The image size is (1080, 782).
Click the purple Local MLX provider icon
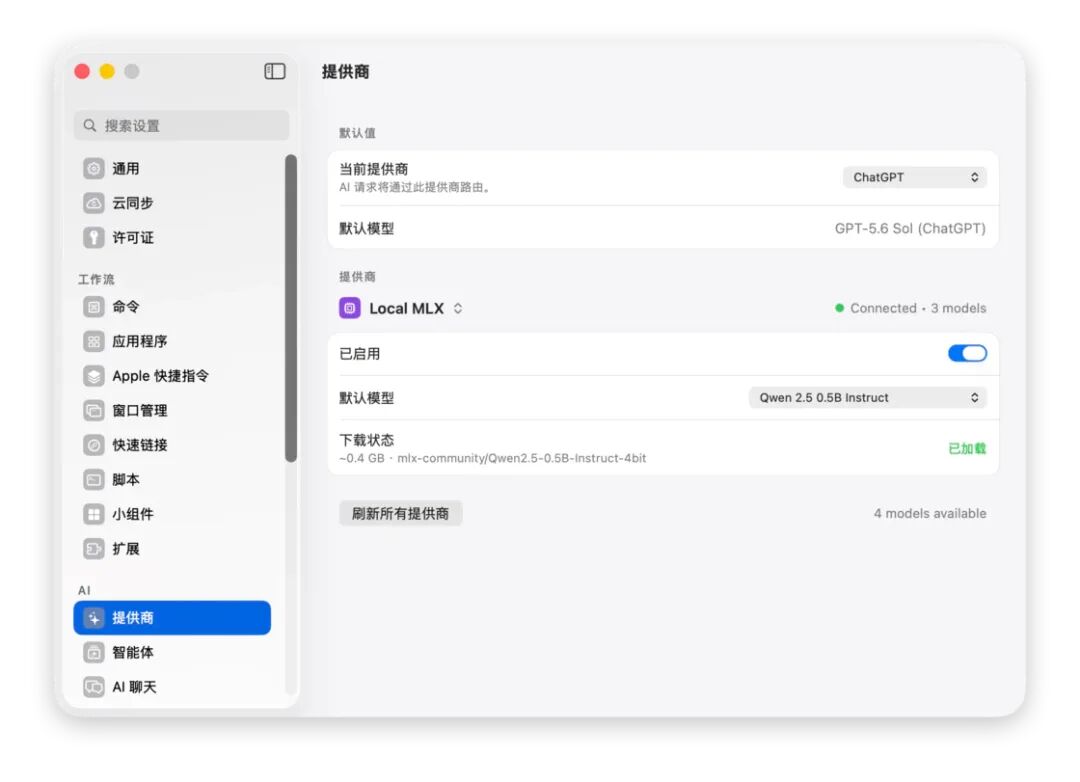tap(350, 308)
